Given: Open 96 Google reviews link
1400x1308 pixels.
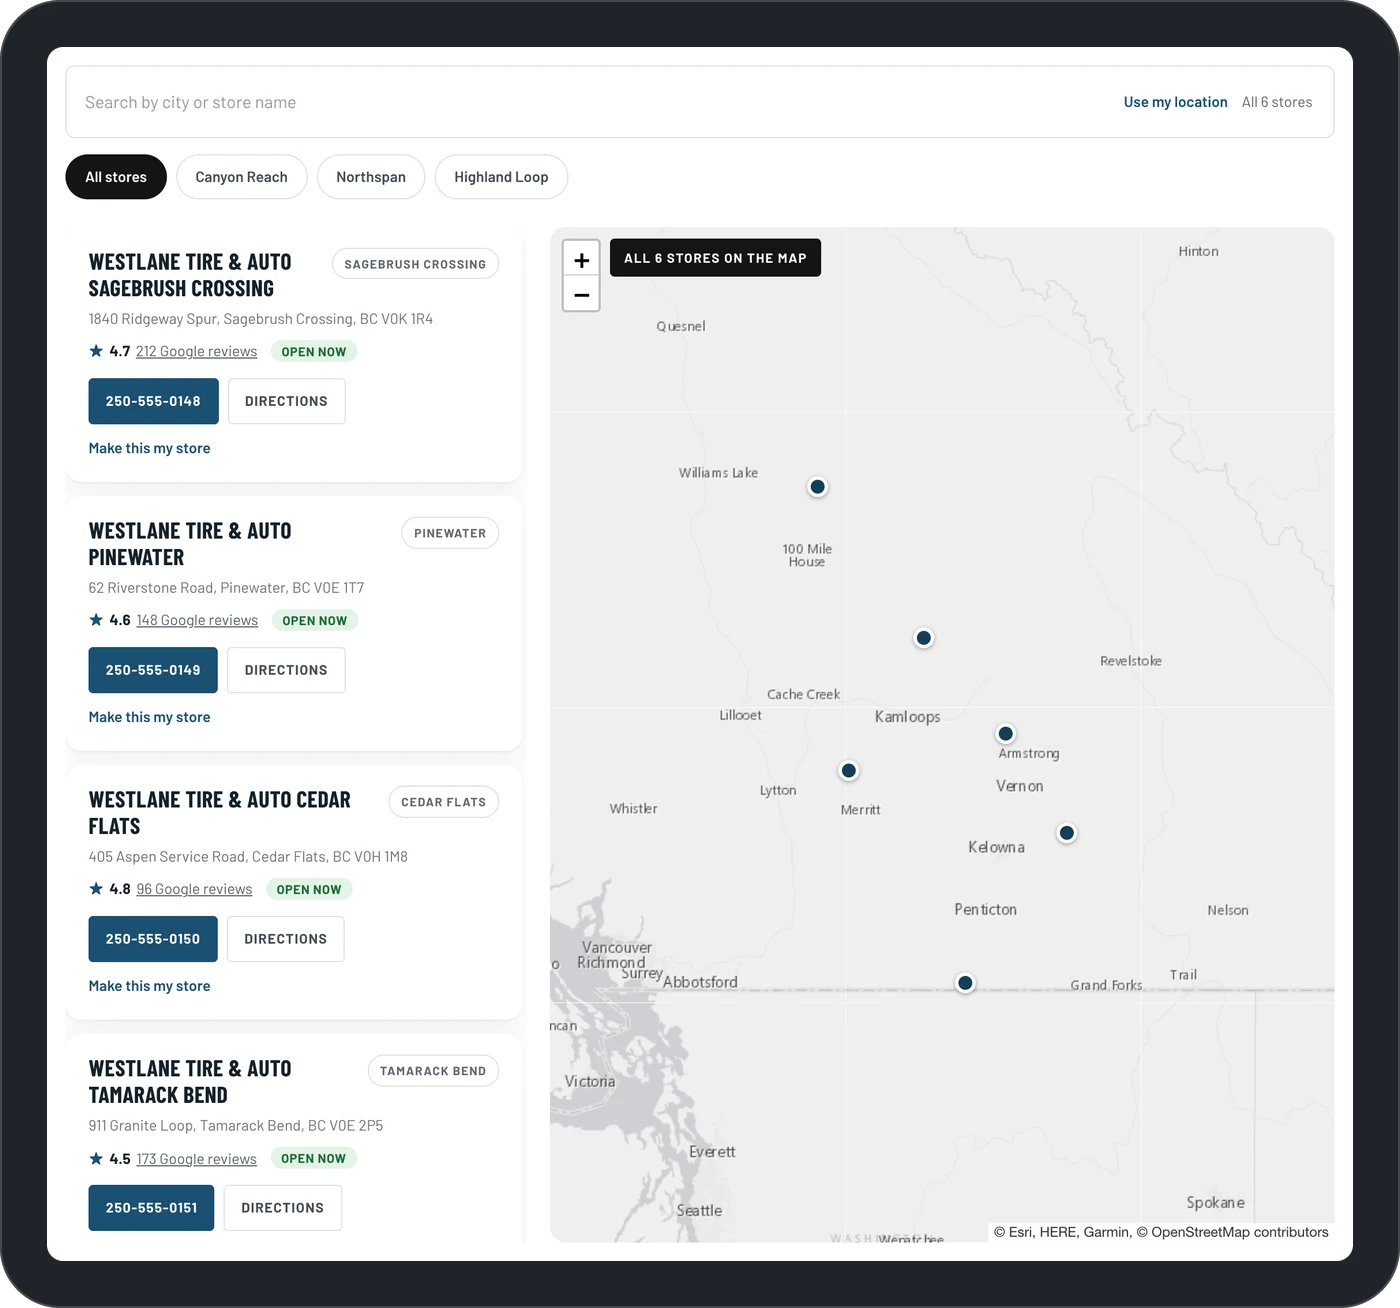Looking at the screenshot, I should 194,889.
